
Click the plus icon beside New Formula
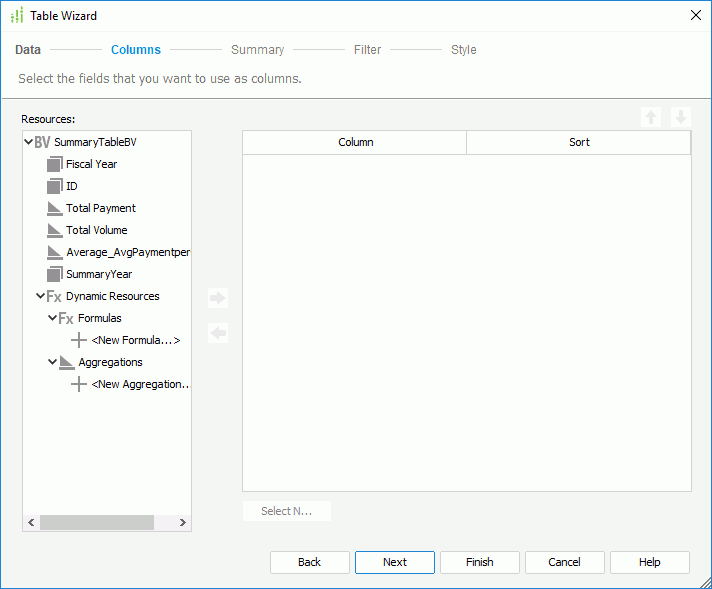pyautogui.click(x=79, y=340)
